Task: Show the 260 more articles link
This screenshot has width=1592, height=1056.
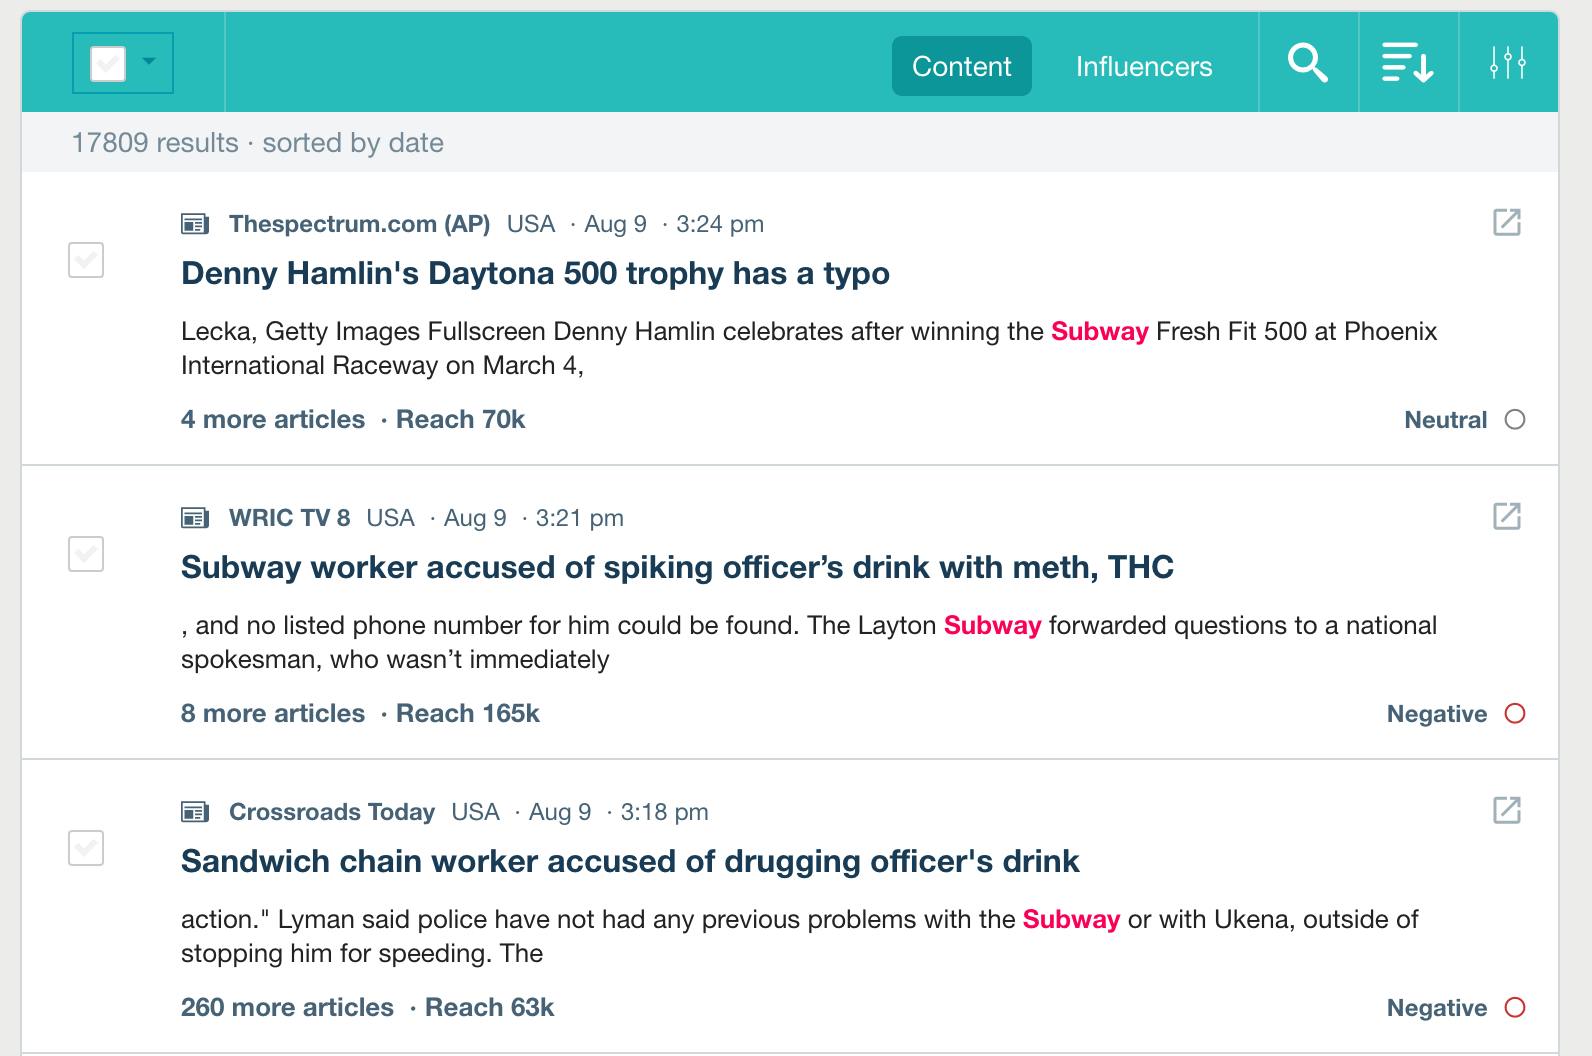Action: coord(287,1007)
